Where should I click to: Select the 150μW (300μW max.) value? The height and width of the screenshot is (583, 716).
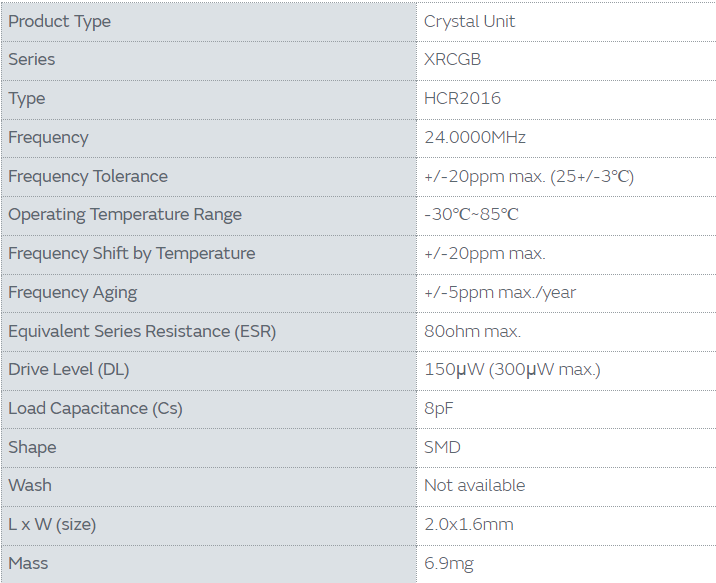click(512, 369)
